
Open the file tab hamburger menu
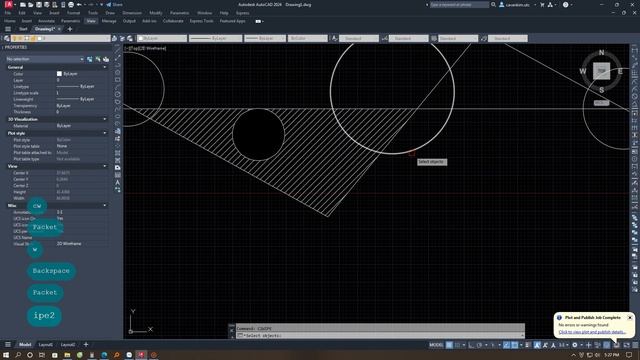8,29
